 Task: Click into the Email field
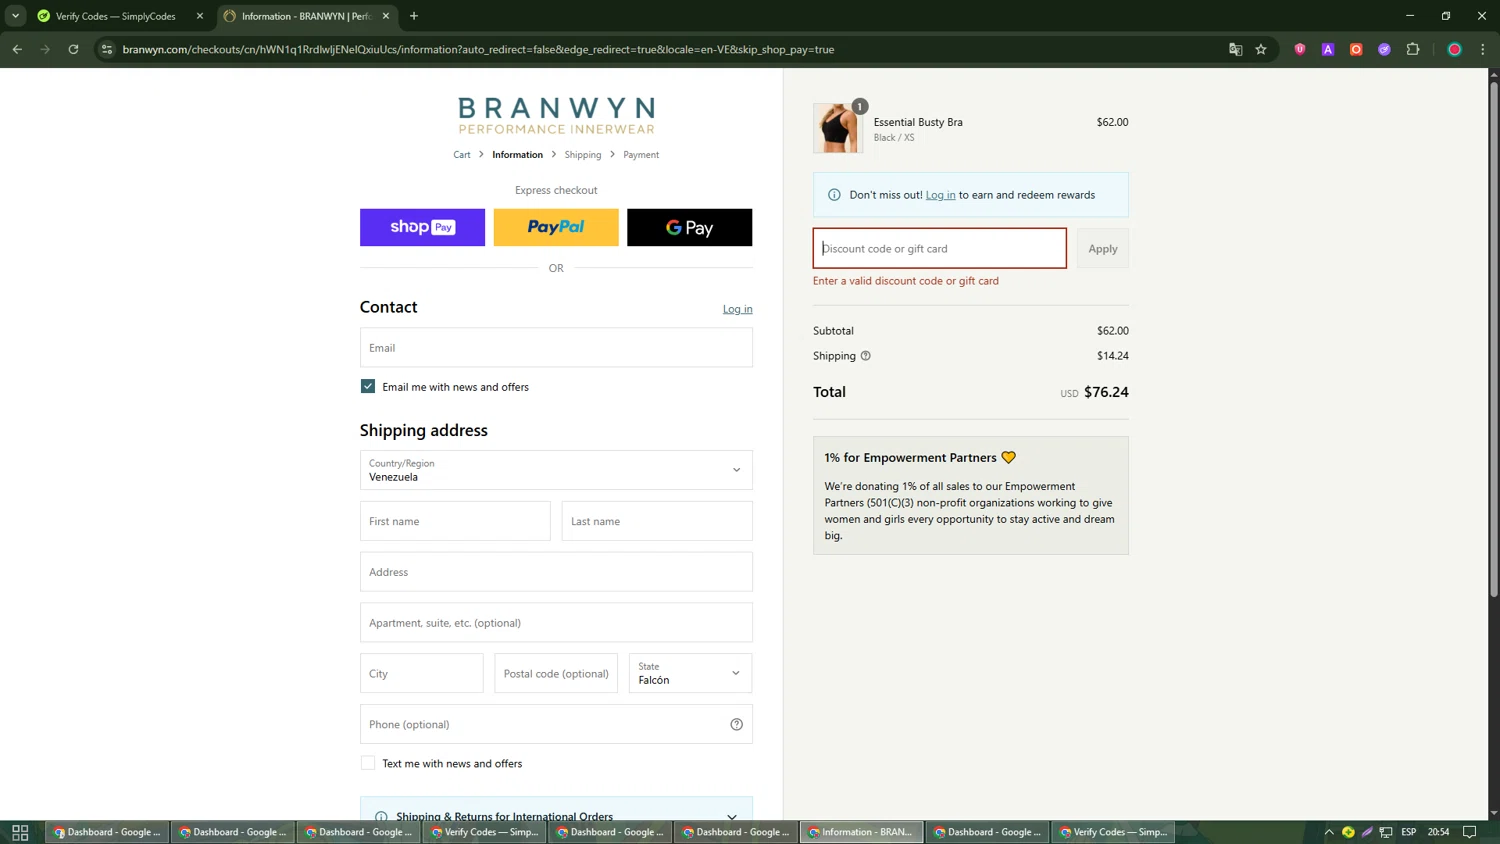[x=556, y=347]
